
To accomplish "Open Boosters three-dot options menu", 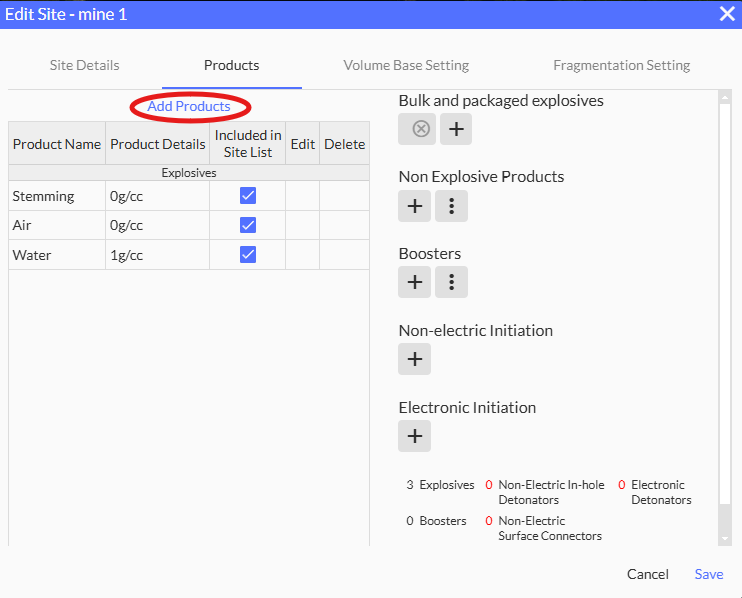I will [452, 283].
